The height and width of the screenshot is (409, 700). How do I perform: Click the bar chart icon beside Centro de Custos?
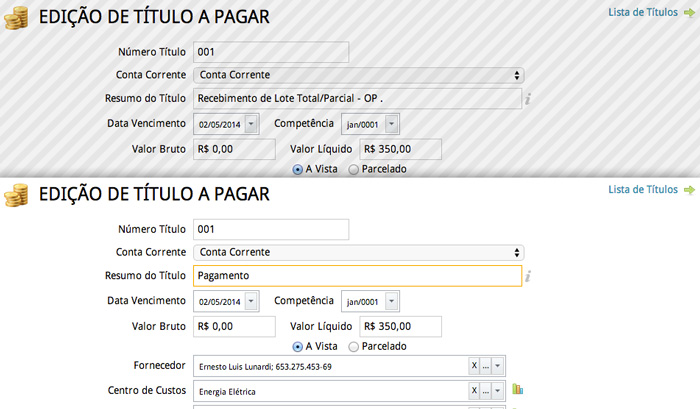pyautogui.click(x=518, y=390)
